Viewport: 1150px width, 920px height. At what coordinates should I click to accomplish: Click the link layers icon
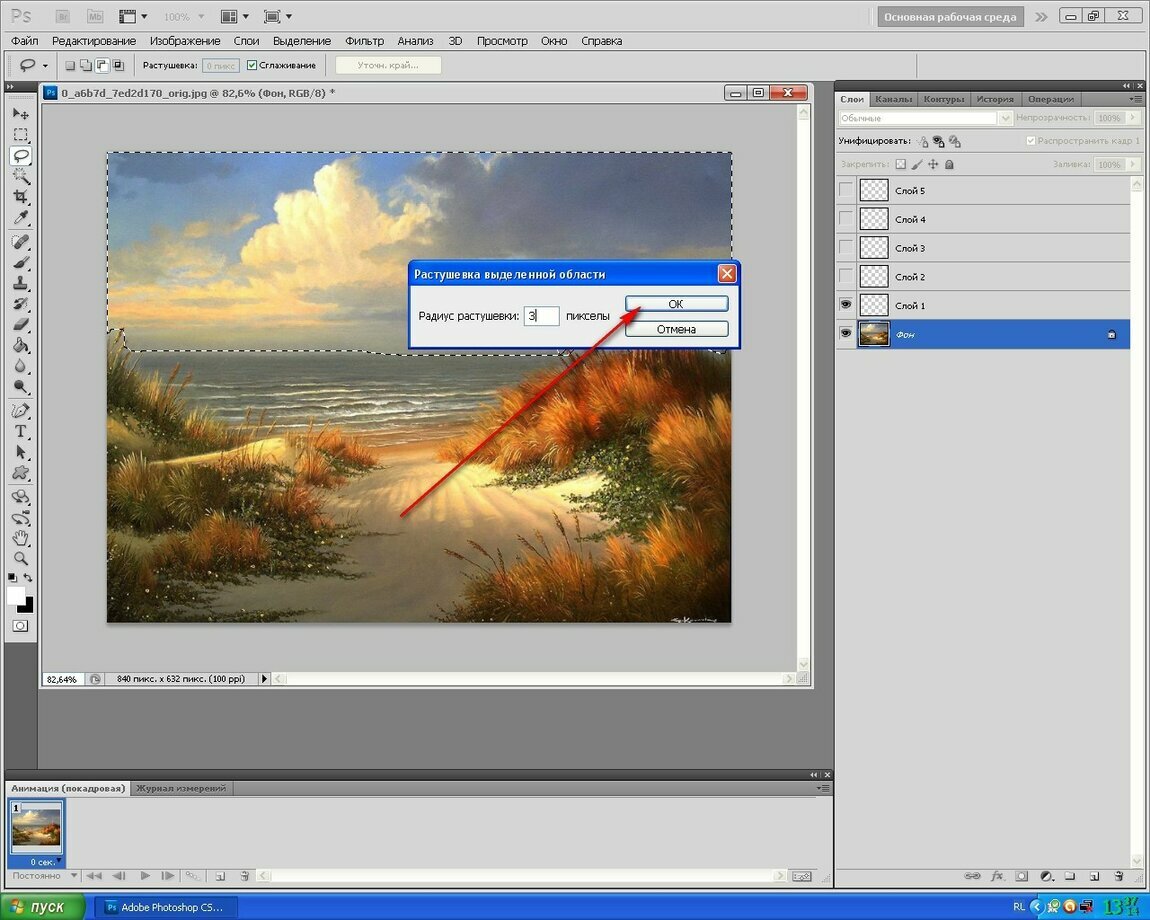(x=972, y=876)
